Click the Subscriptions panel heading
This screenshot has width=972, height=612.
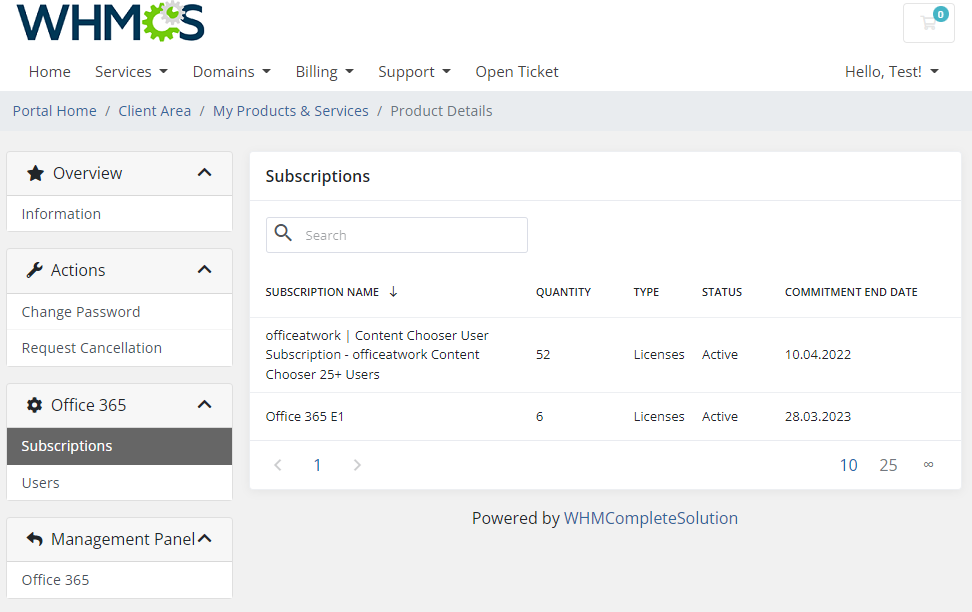[317, 177]
